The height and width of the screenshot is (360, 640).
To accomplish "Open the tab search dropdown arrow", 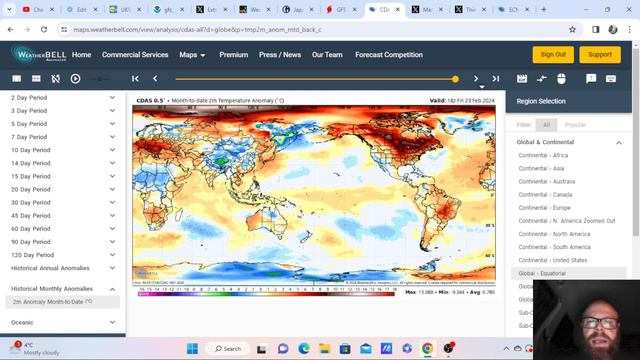I will coord(9,9).
